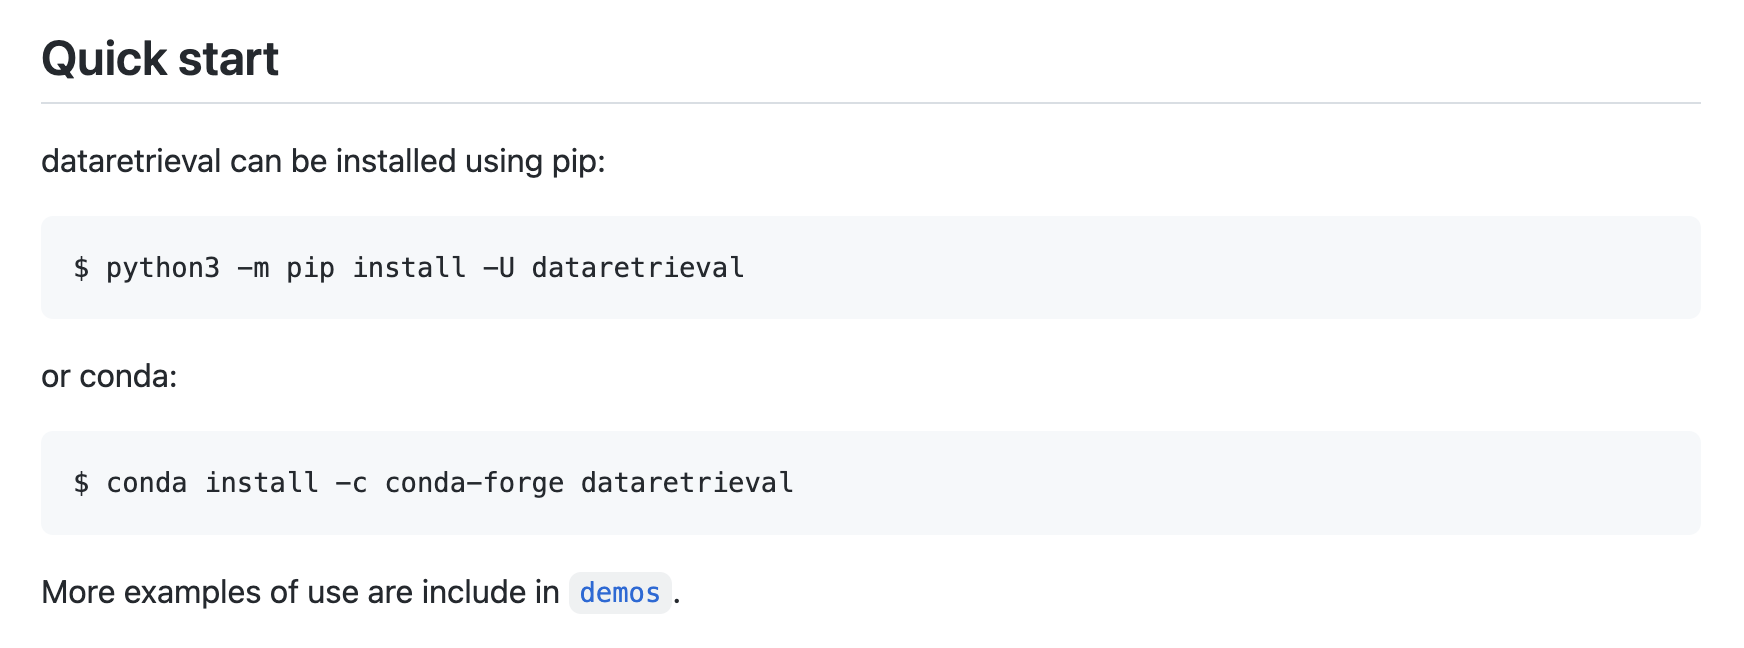Image resolution: width=1744 pixels, height=648 pixels.
Task: Click the -c flag in conda command
Action: (352, 483)
